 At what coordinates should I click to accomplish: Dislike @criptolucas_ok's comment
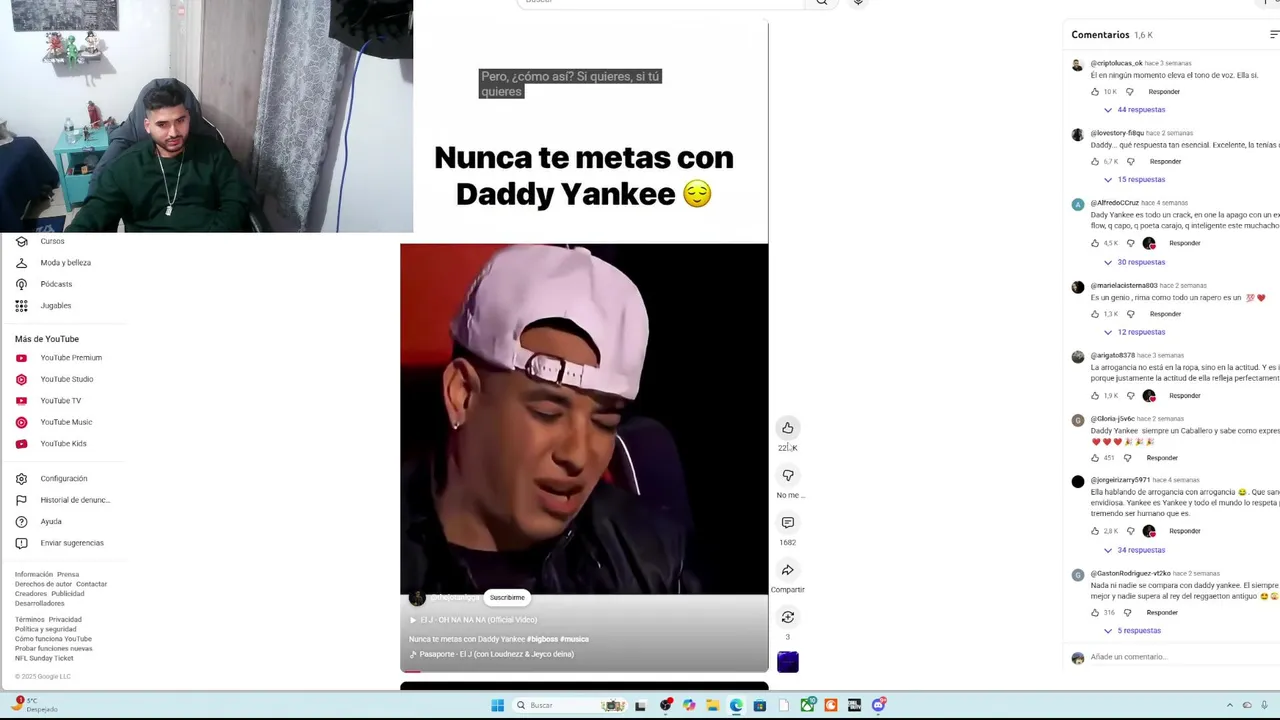pyautogui.click(x=1130, y=92)
